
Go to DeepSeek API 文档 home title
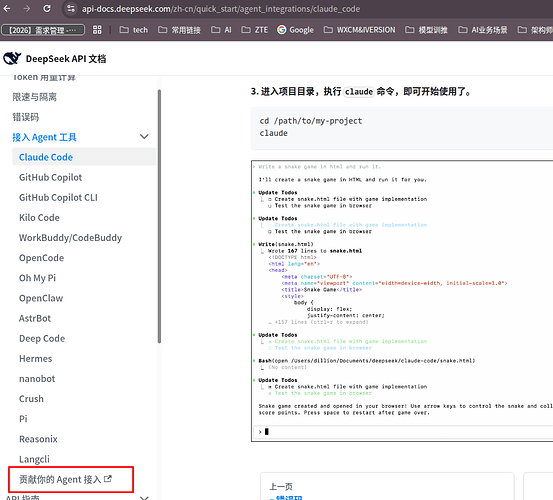click(66, 59)
